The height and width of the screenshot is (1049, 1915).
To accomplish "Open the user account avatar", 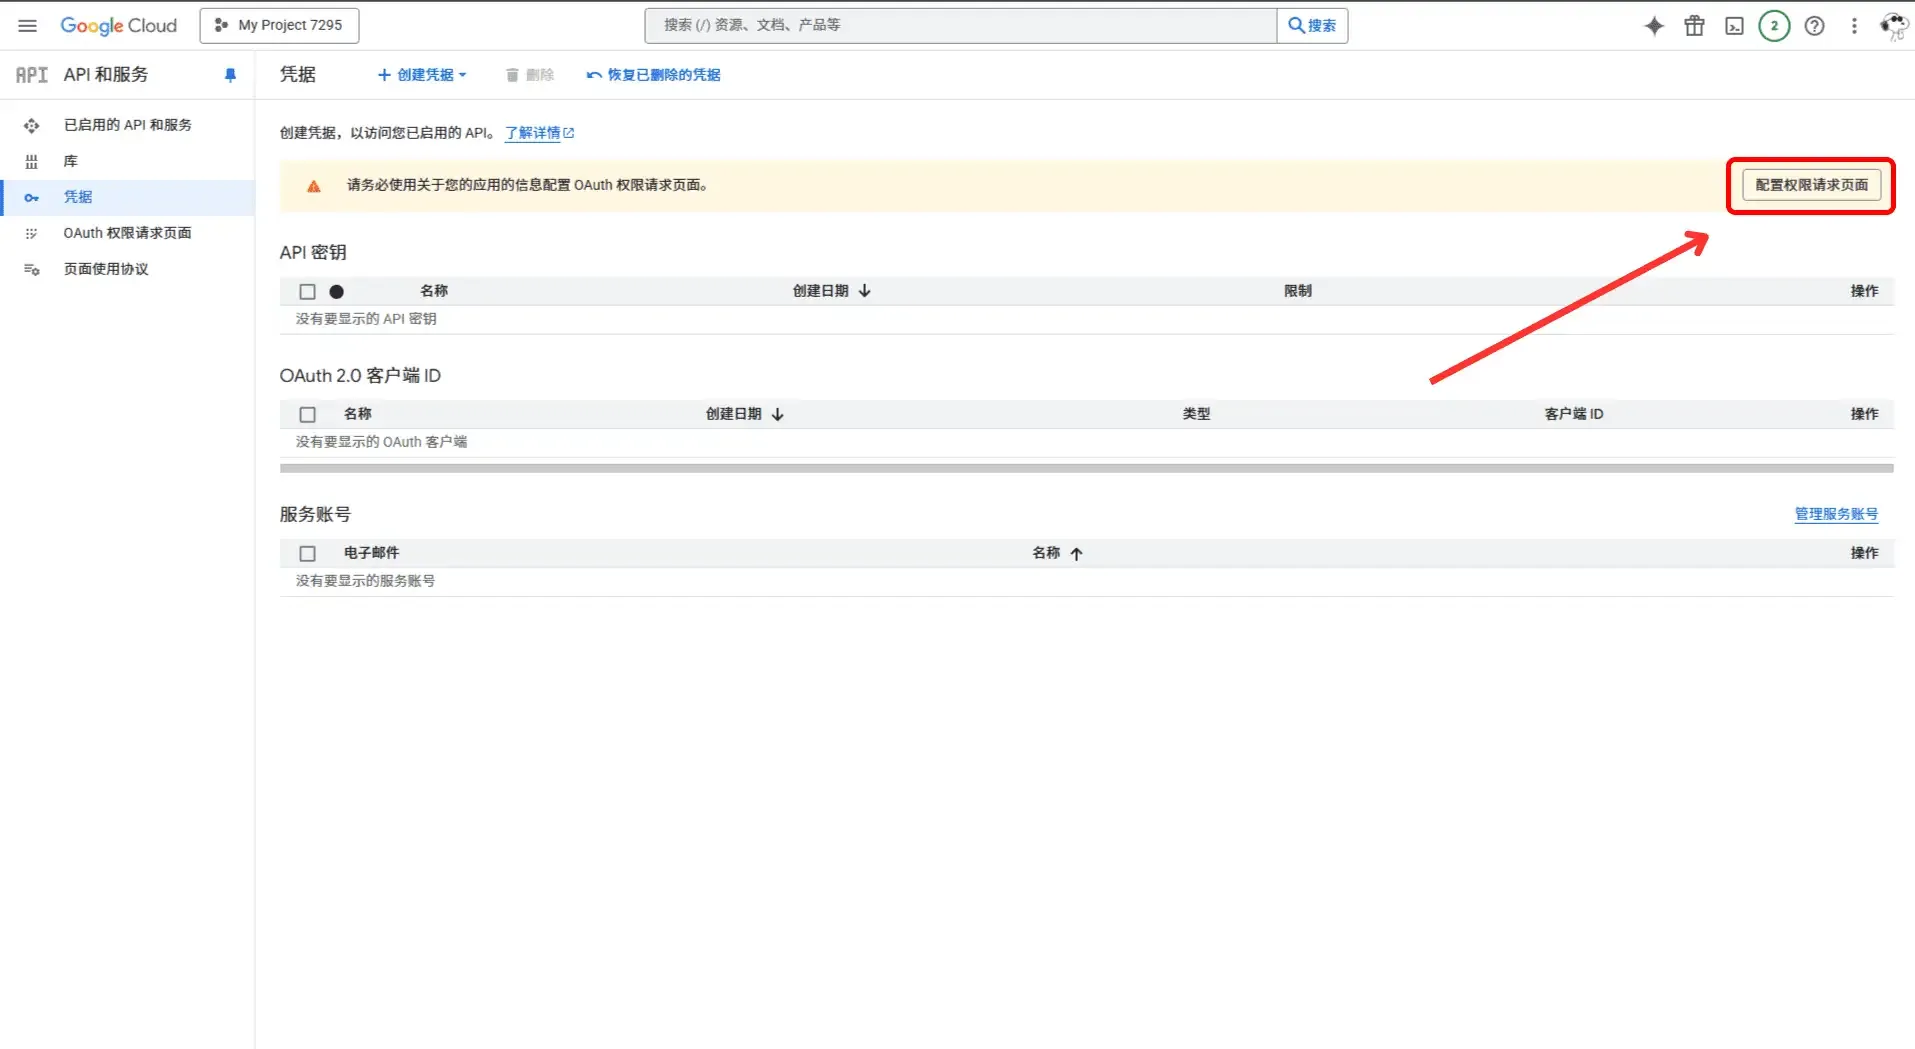I will click(1893, 26).
